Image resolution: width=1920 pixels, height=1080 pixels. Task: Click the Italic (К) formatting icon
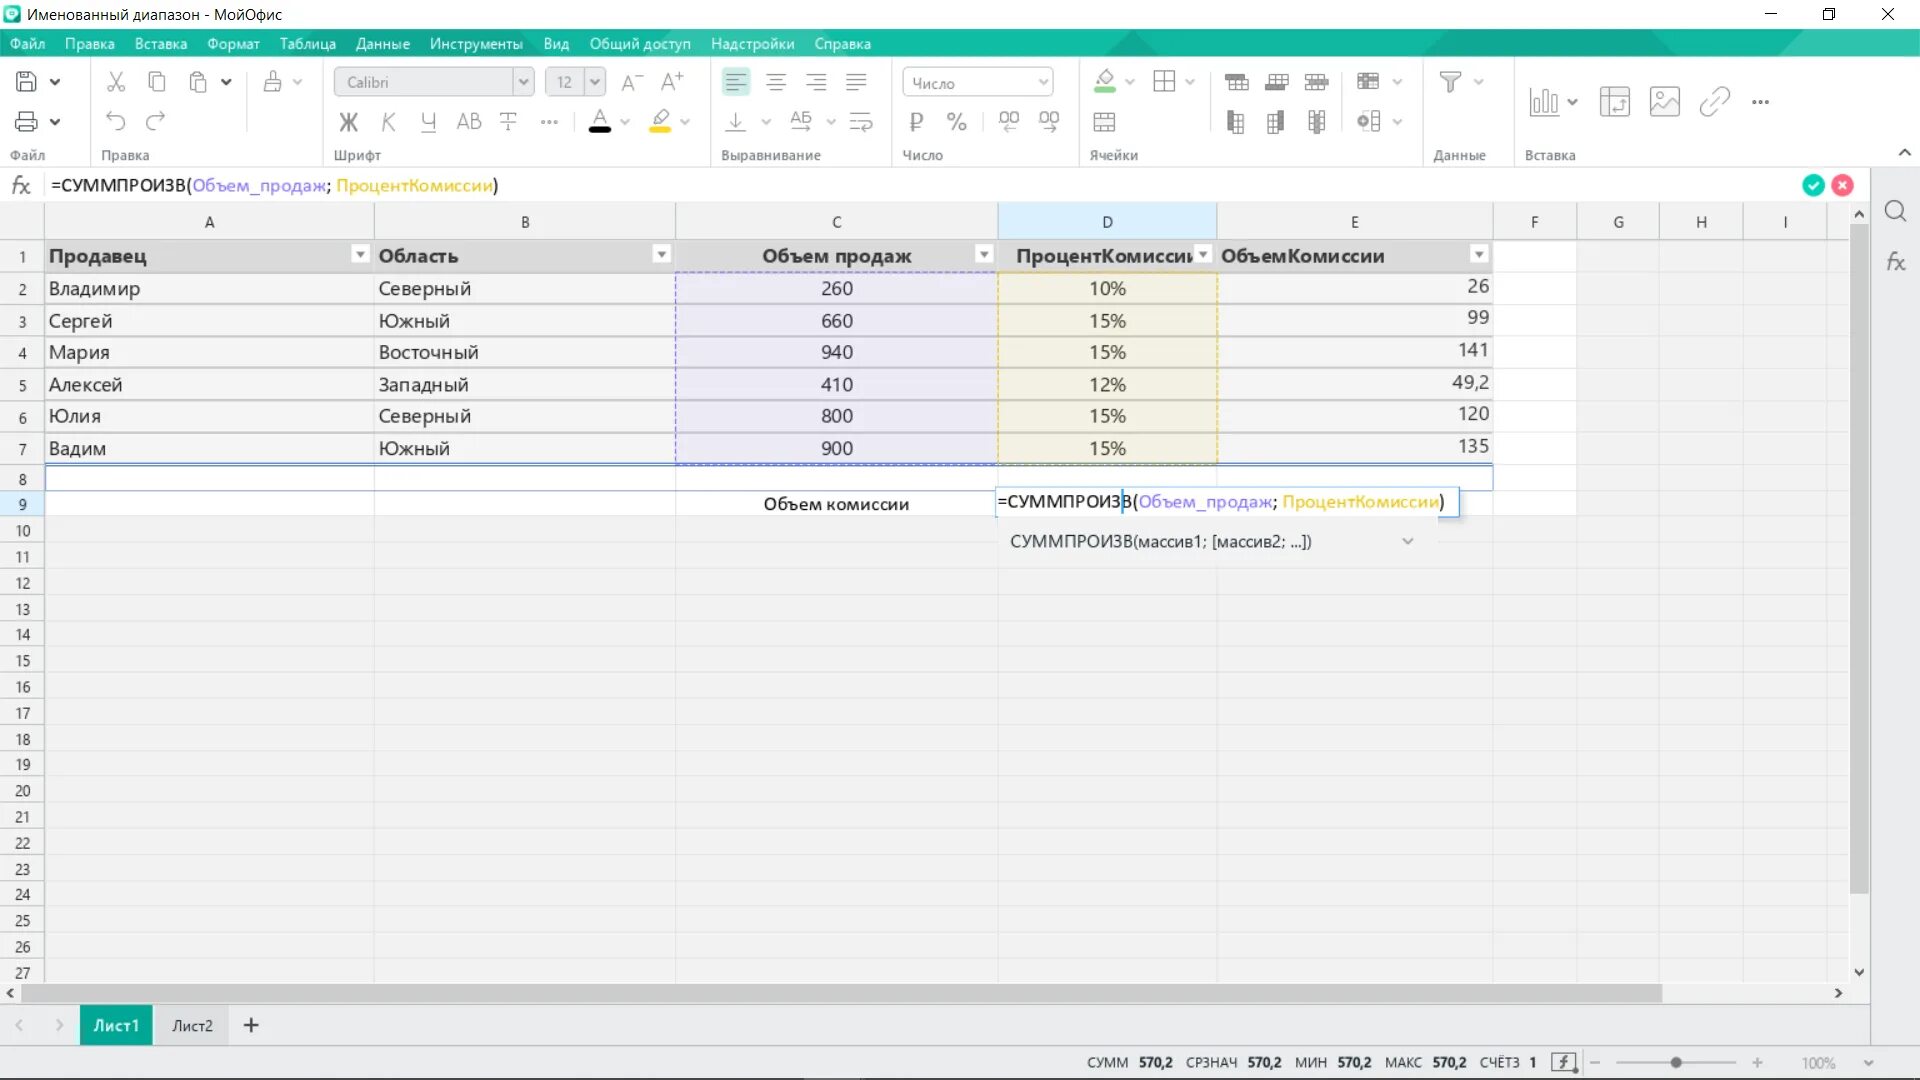(x=388, y=122)
